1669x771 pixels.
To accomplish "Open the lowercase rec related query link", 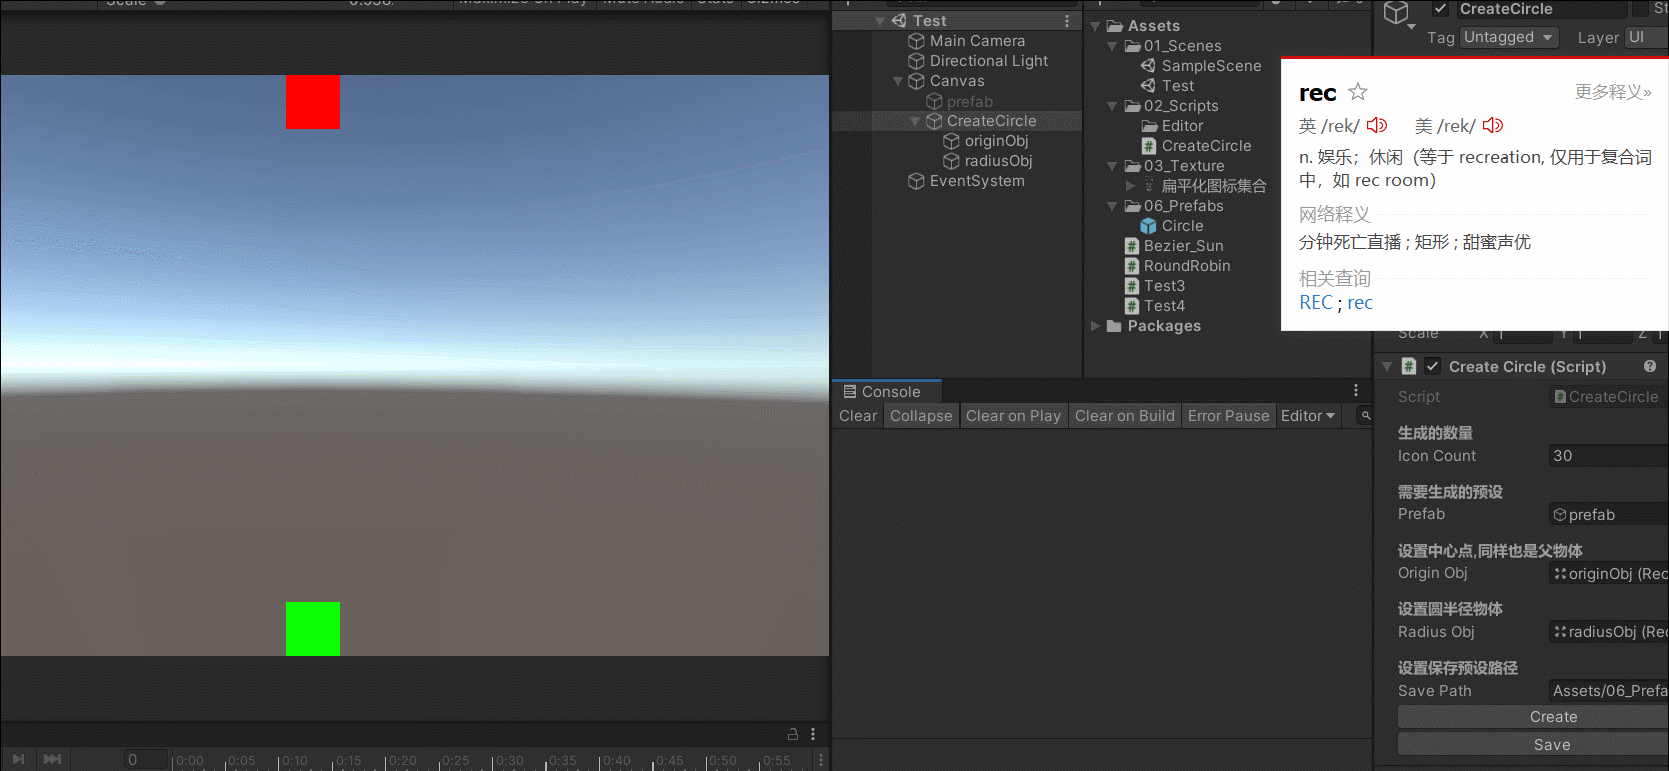I will (1360, 303).
